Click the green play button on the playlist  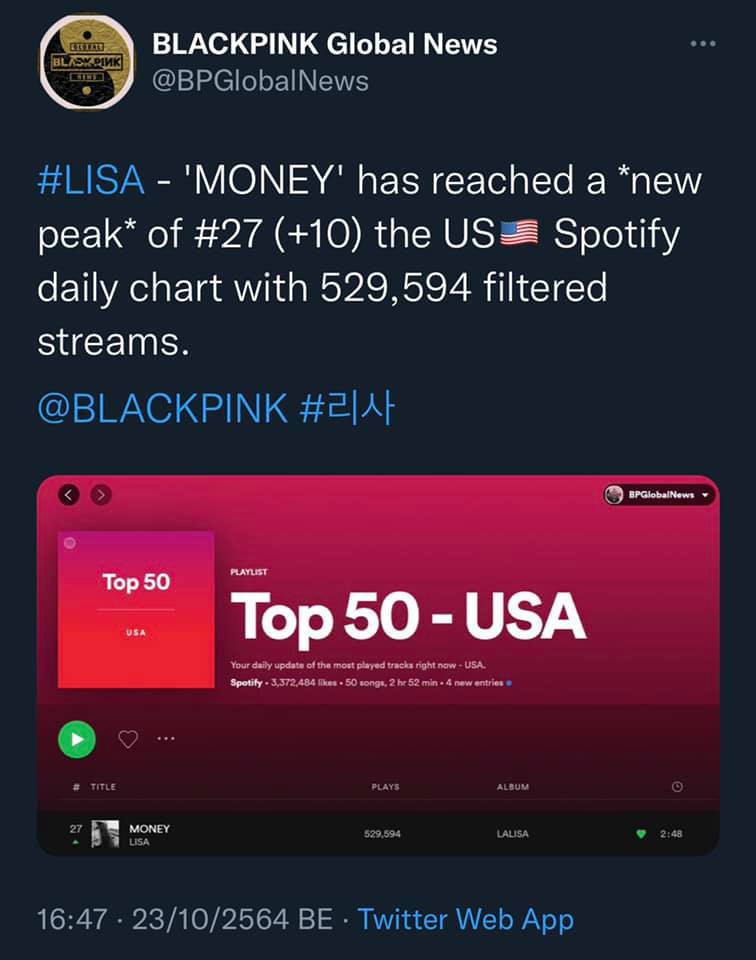[x=77, y=739]
